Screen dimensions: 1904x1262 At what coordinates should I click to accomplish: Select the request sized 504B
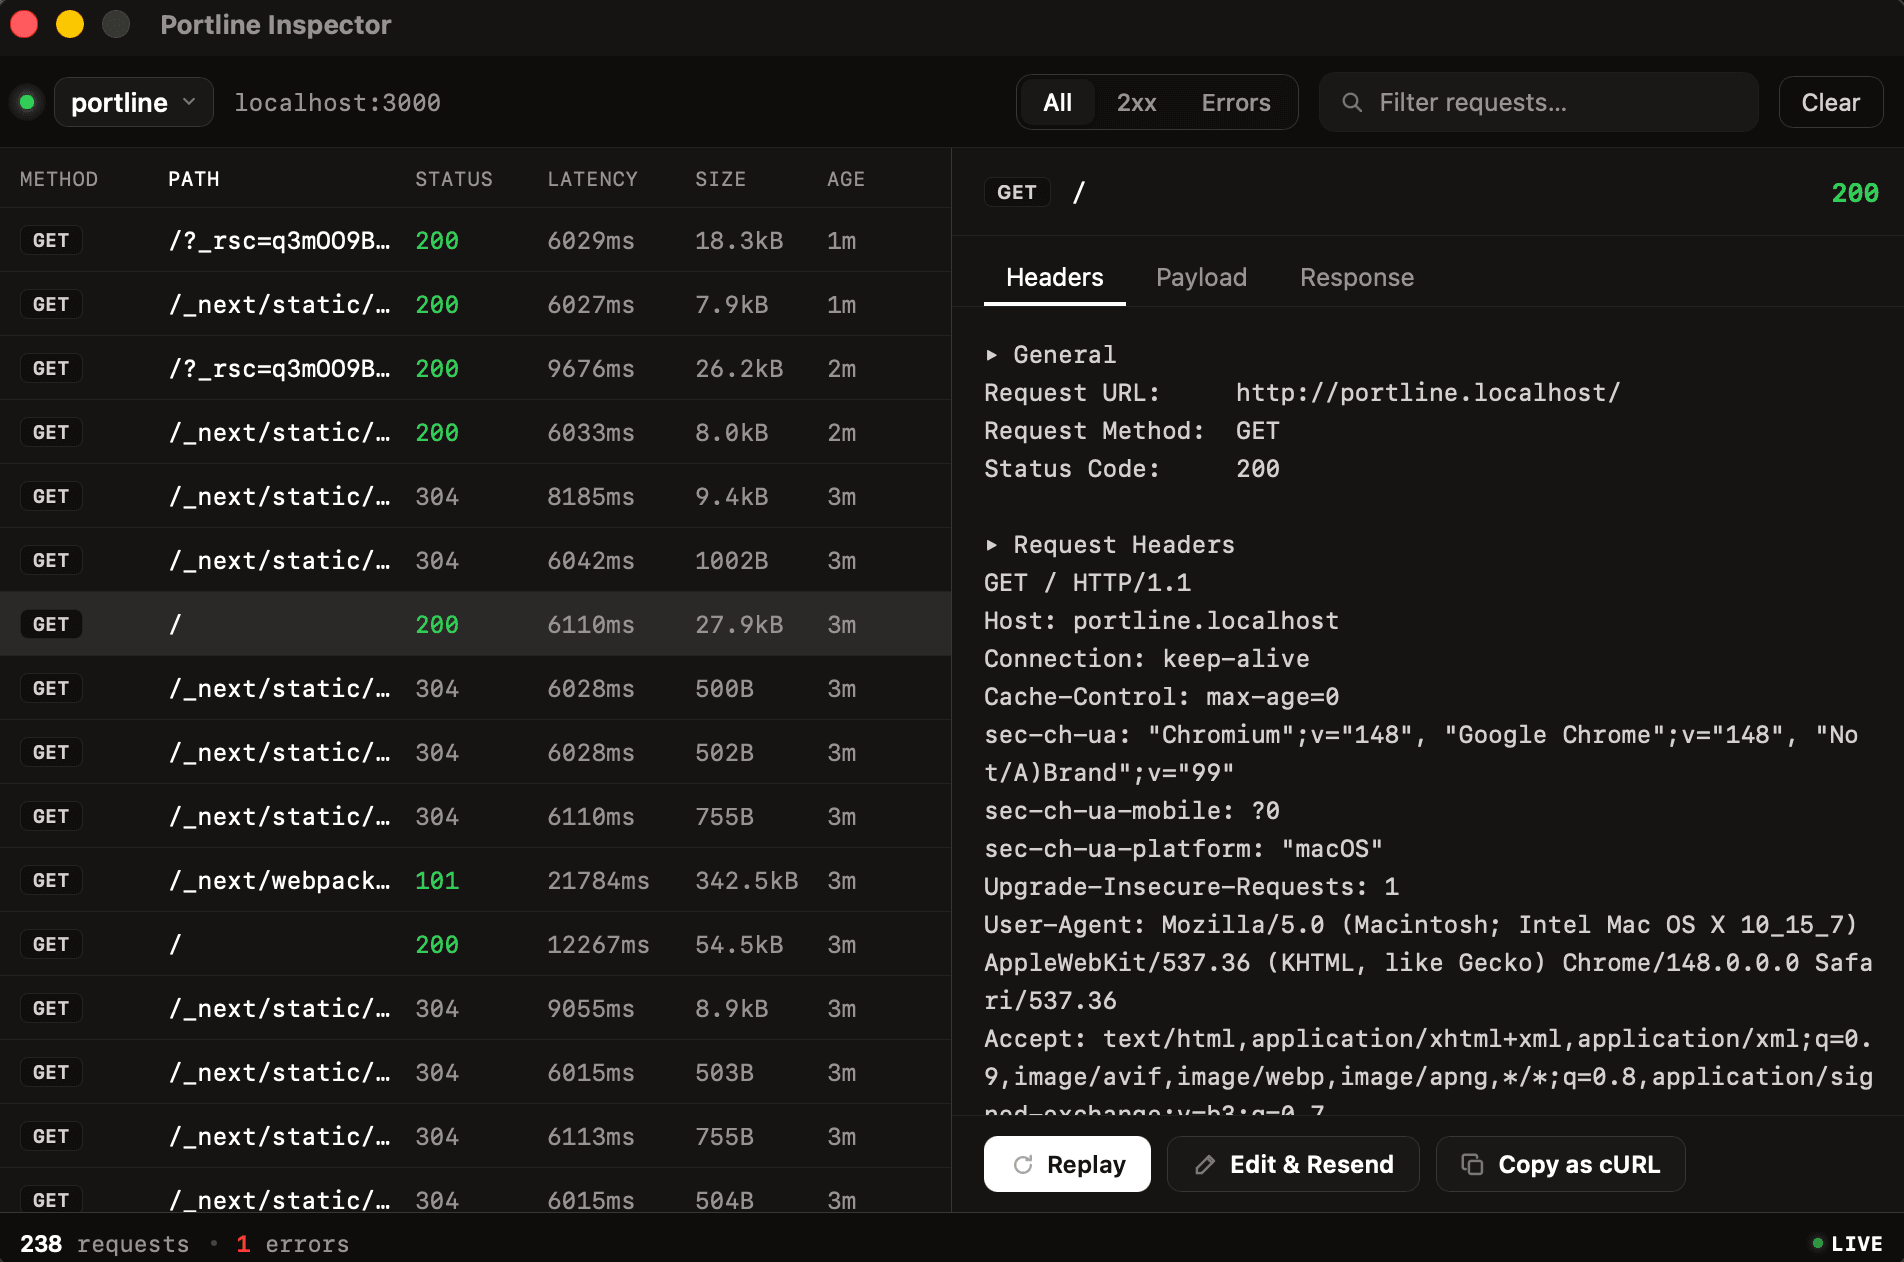tap(475, 1190)
